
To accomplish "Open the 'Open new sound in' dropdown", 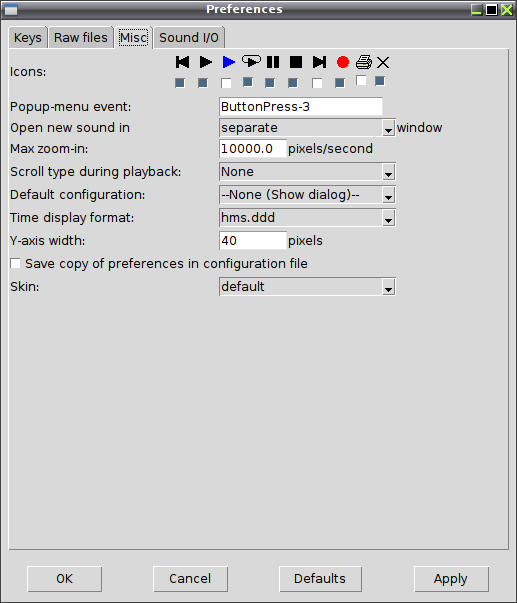I will [x=307, y=128].
